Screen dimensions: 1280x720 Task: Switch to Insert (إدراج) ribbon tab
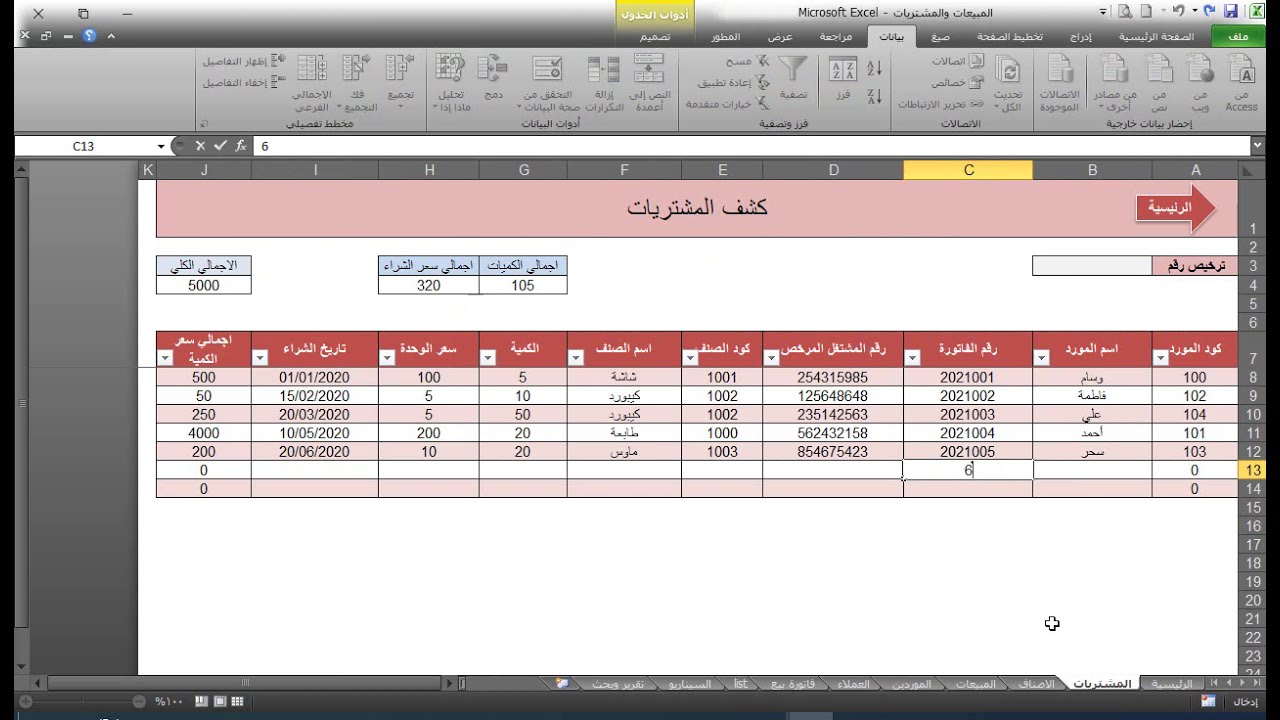(x=1080, y=36)
